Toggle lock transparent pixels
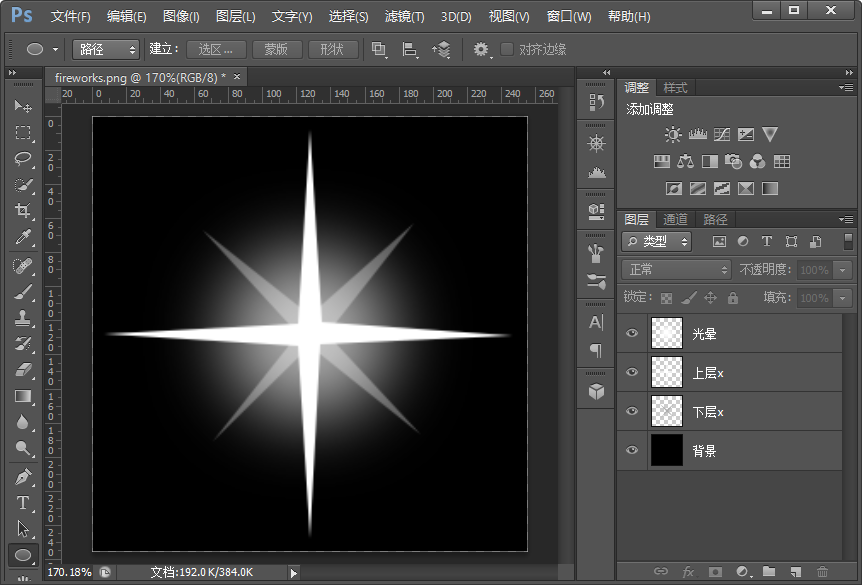This screenshot has width=862, height=585. pyautogui.click(x=666, y=298)
